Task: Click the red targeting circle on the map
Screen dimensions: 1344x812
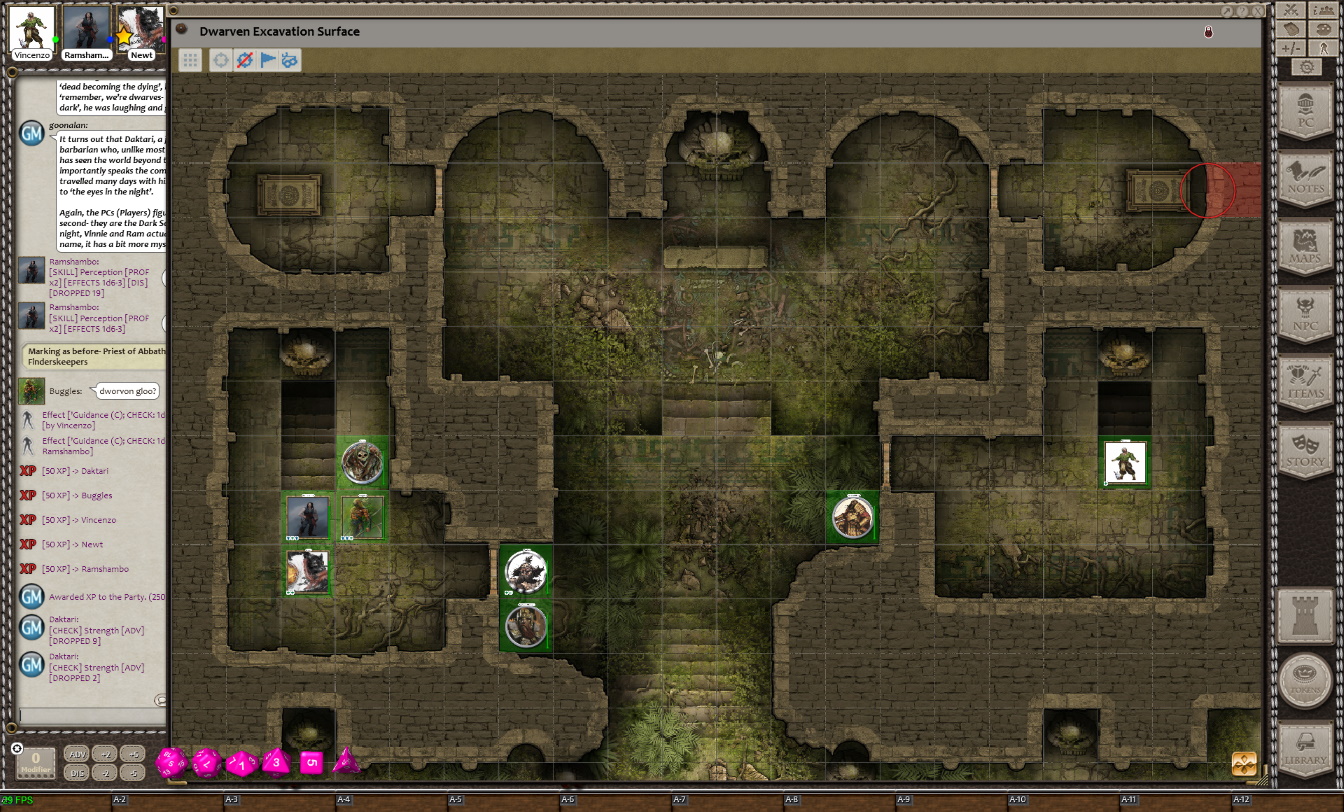Action: click(x=1208, y=190)
